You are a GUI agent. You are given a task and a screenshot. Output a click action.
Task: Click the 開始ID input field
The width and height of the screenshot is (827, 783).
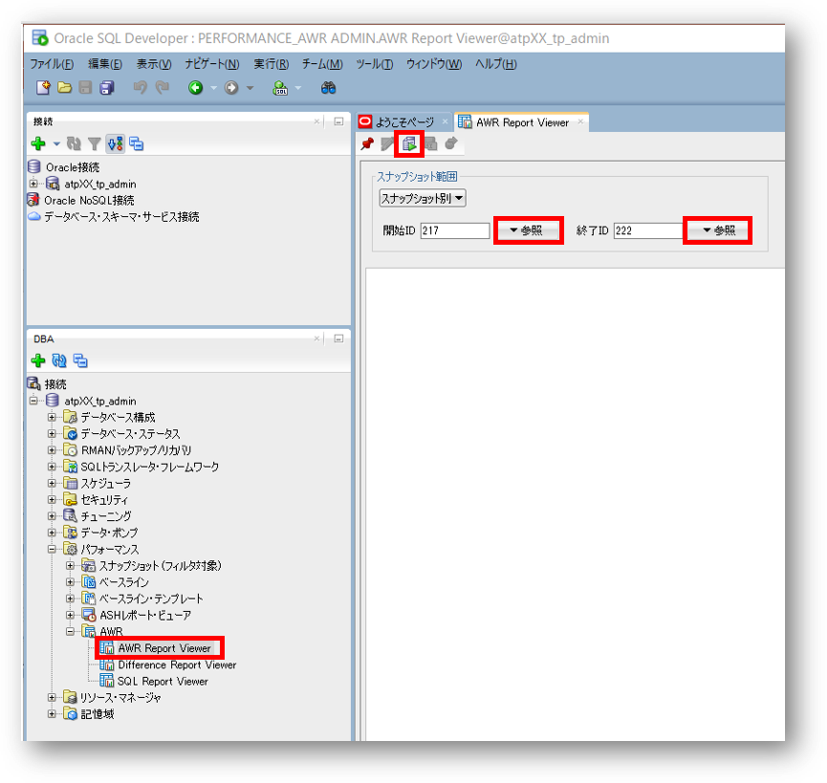pyautogui.click(x=454, y=230)
